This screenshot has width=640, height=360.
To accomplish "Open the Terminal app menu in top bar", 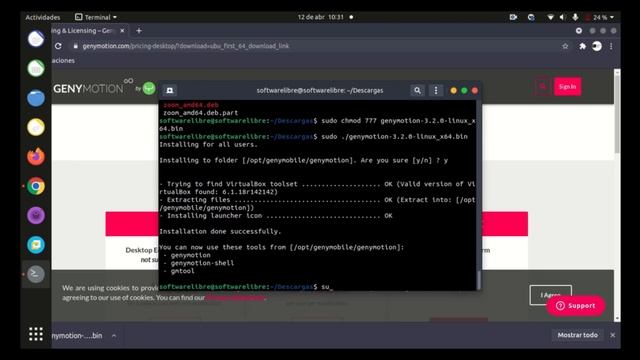I will (x=96, y=17).
